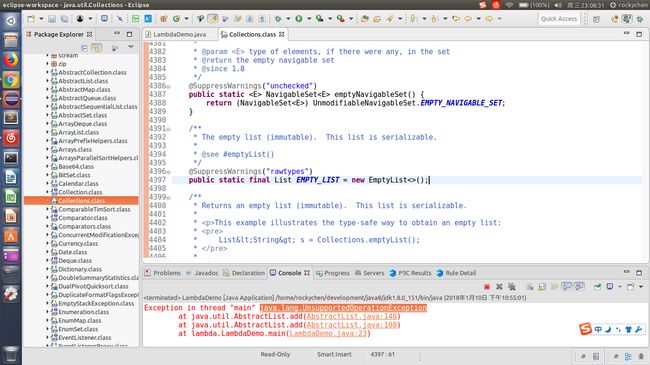Select the Collections.class editor tab
Viewport: 650px width, 365px height.
(x=252, y=34)
